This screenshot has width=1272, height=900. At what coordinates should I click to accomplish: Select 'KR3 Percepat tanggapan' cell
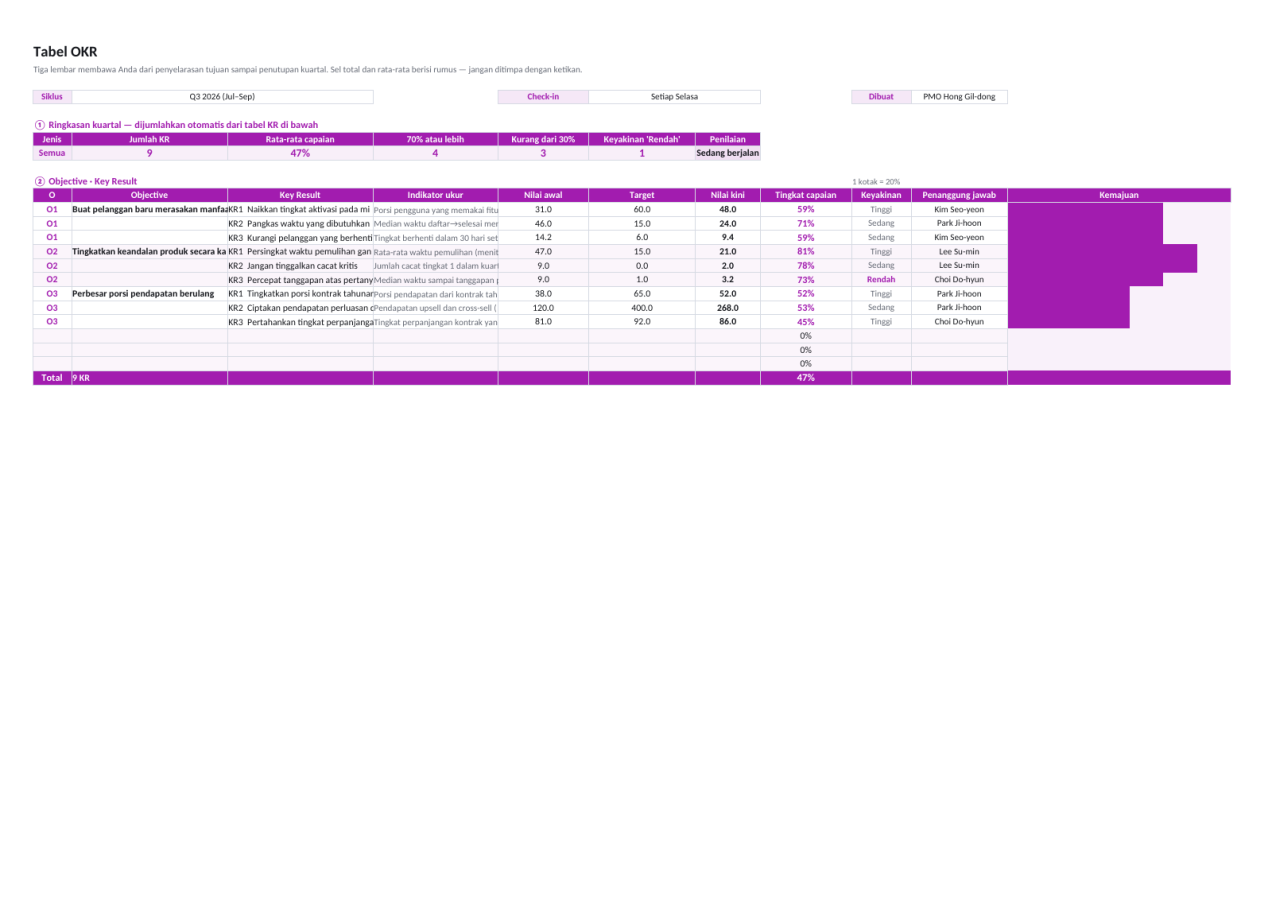coord(300,279)
